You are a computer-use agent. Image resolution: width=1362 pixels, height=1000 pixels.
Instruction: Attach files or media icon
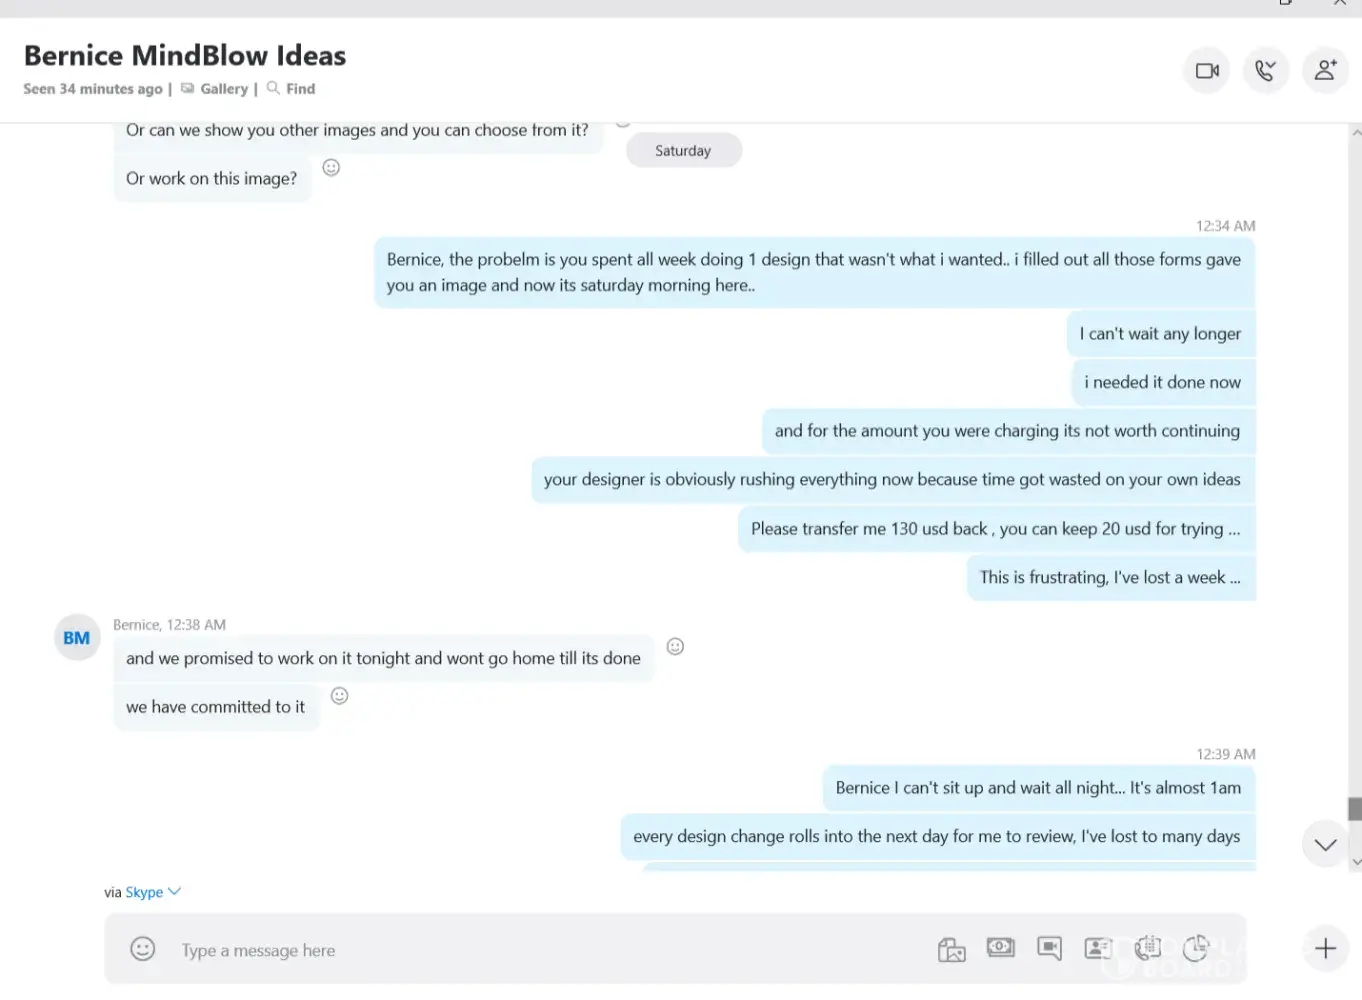pos(951,949)
